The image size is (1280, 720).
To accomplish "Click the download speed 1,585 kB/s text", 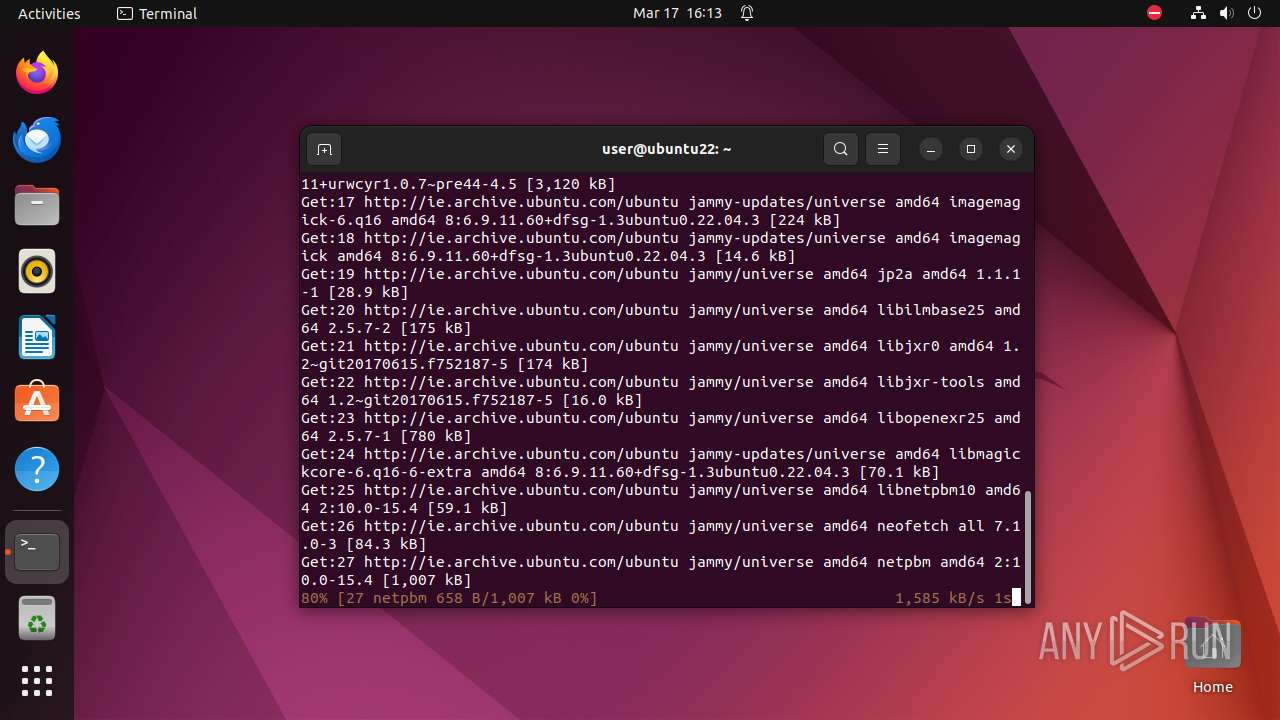I will point(939,598).
